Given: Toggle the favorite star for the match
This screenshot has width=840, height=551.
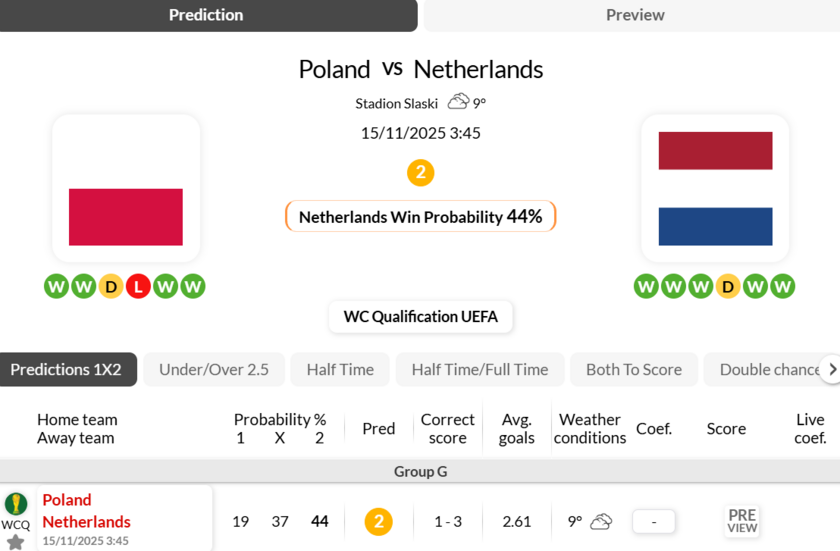Looking at the screenshot, I should click(x=15, y=541).
